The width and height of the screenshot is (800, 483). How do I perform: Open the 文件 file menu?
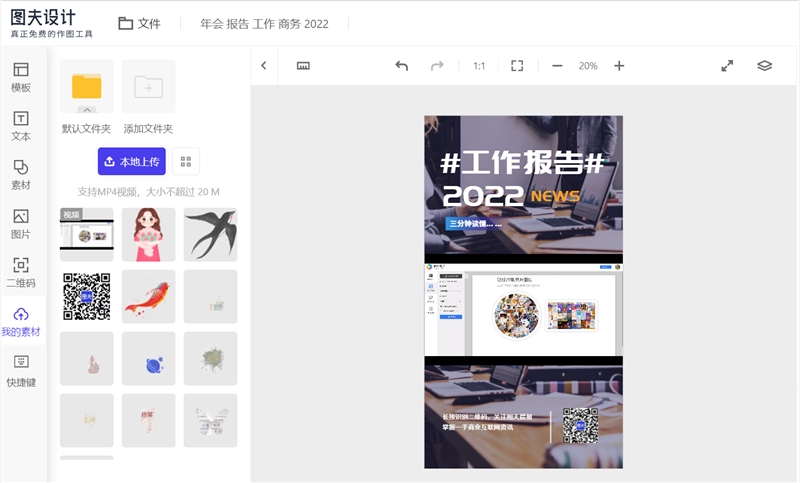pos(139,23)
